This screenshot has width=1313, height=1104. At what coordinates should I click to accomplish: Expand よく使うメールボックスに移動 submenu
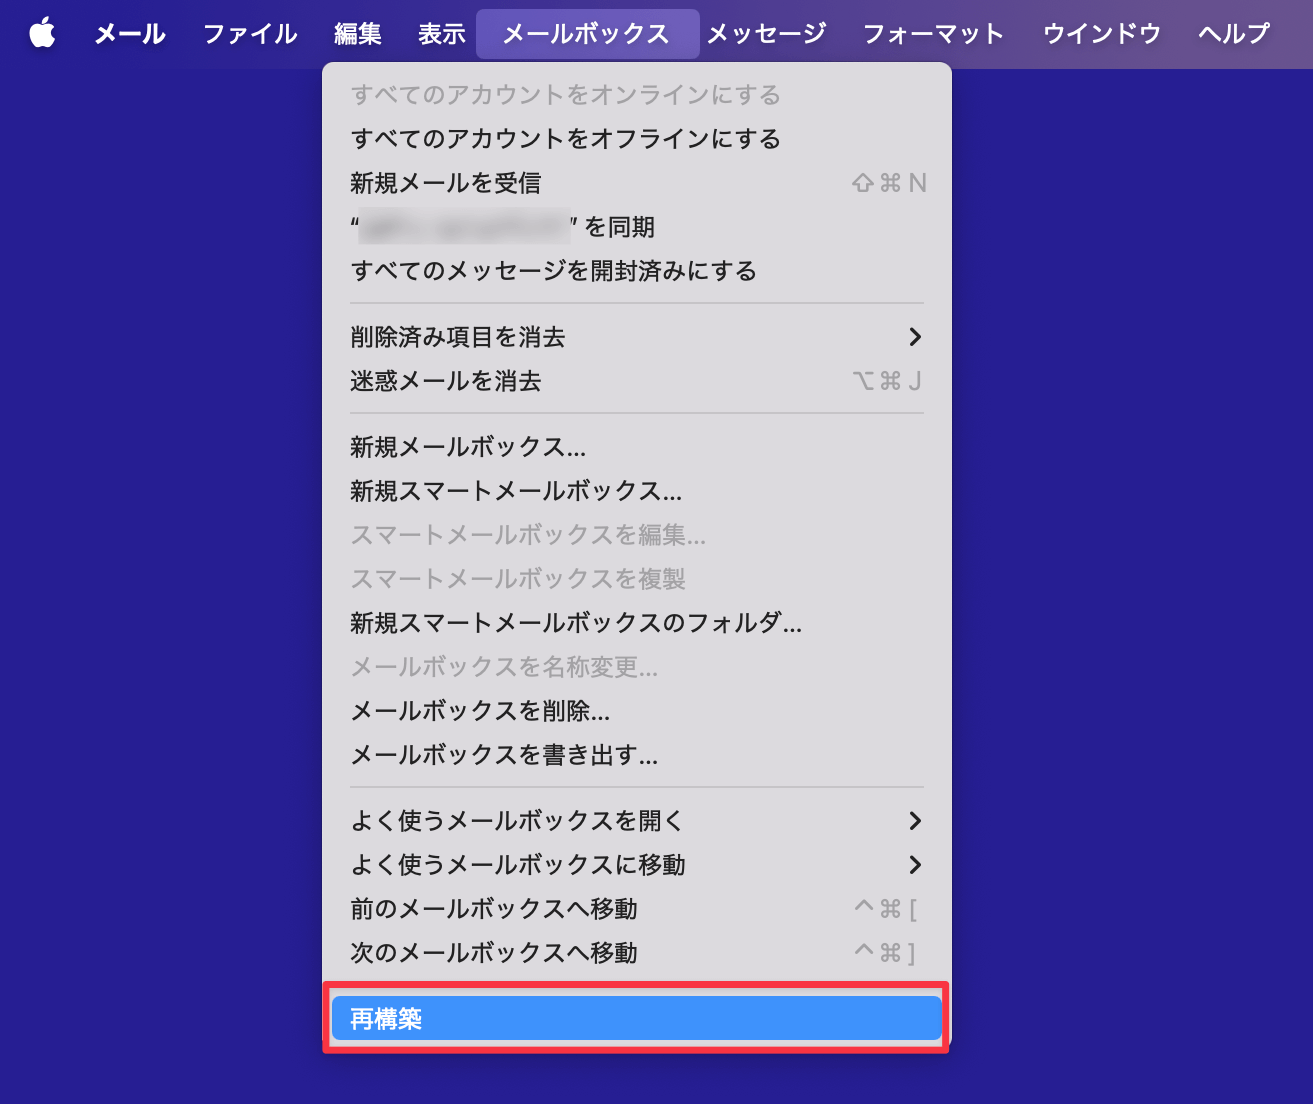click(x=637, y=865)
